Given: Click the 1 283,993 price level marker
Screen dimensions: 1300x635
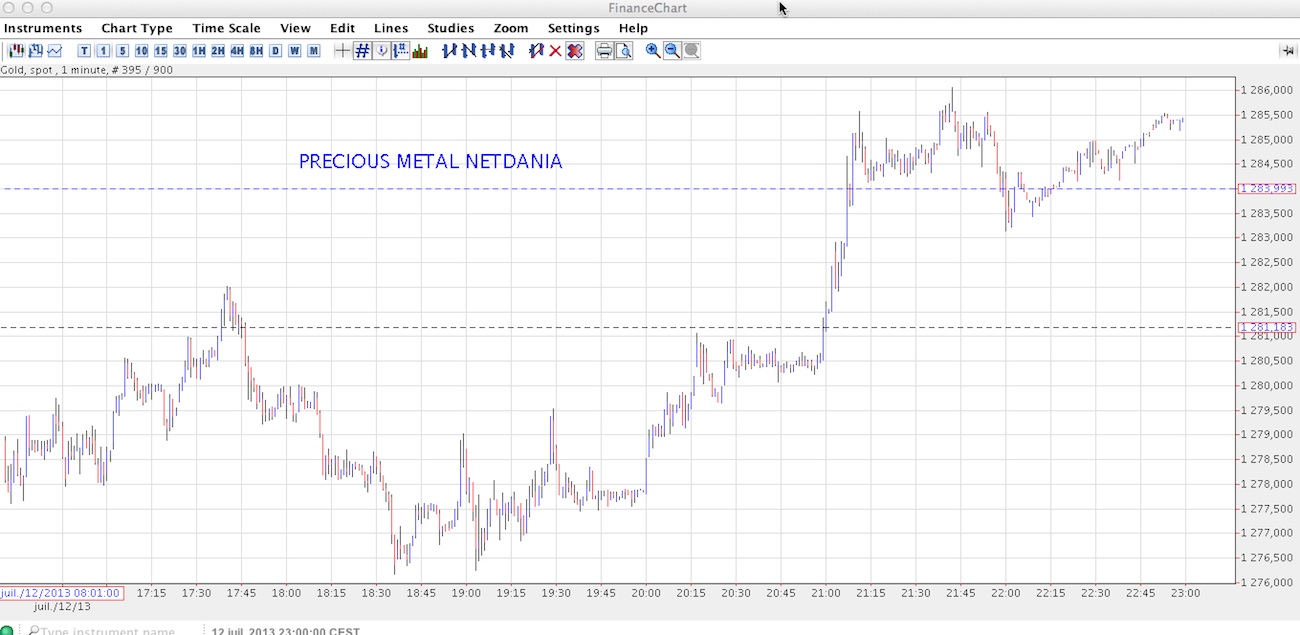Looking at the screenshot, I should pos(1266,188).
